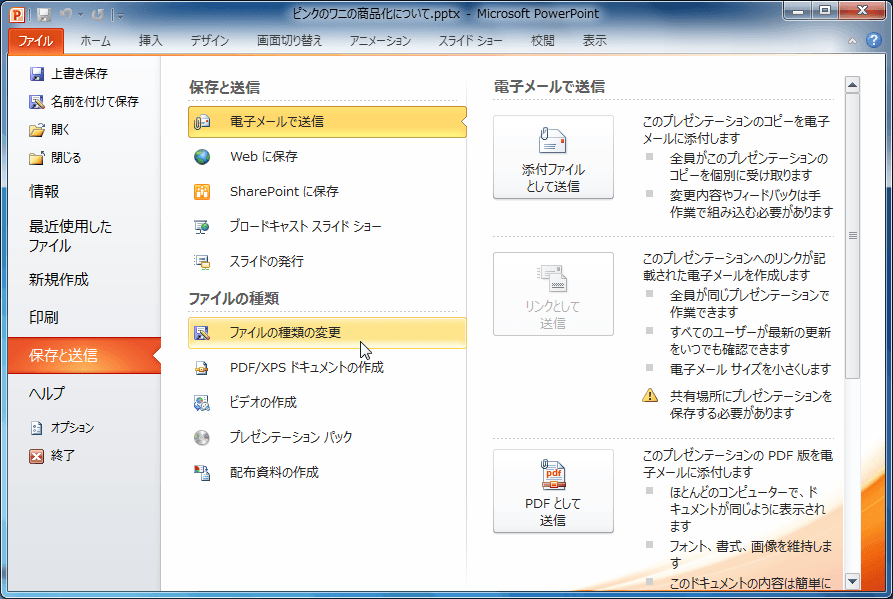Image resolution: width=893 pixels, height=599 pixels.
Task: Switch to the 挿入 tab
Action: 150,40
